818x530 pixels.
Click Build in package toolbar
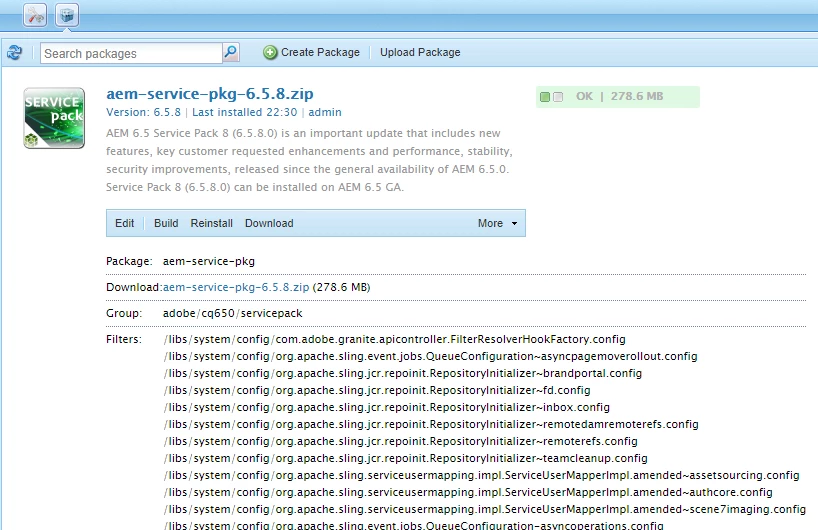(x=166, y=223)
